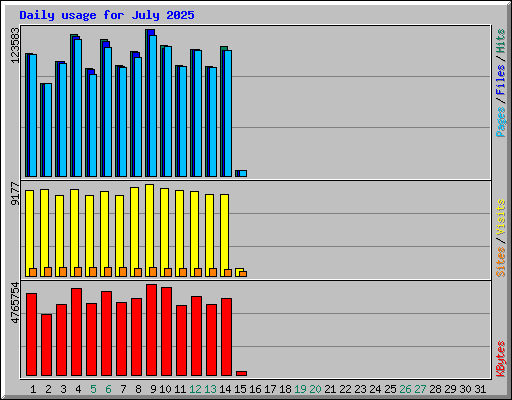The image size is (512, 400).
Task: Click the 9177 visits axis label
Action: click(x=15, y=193)
